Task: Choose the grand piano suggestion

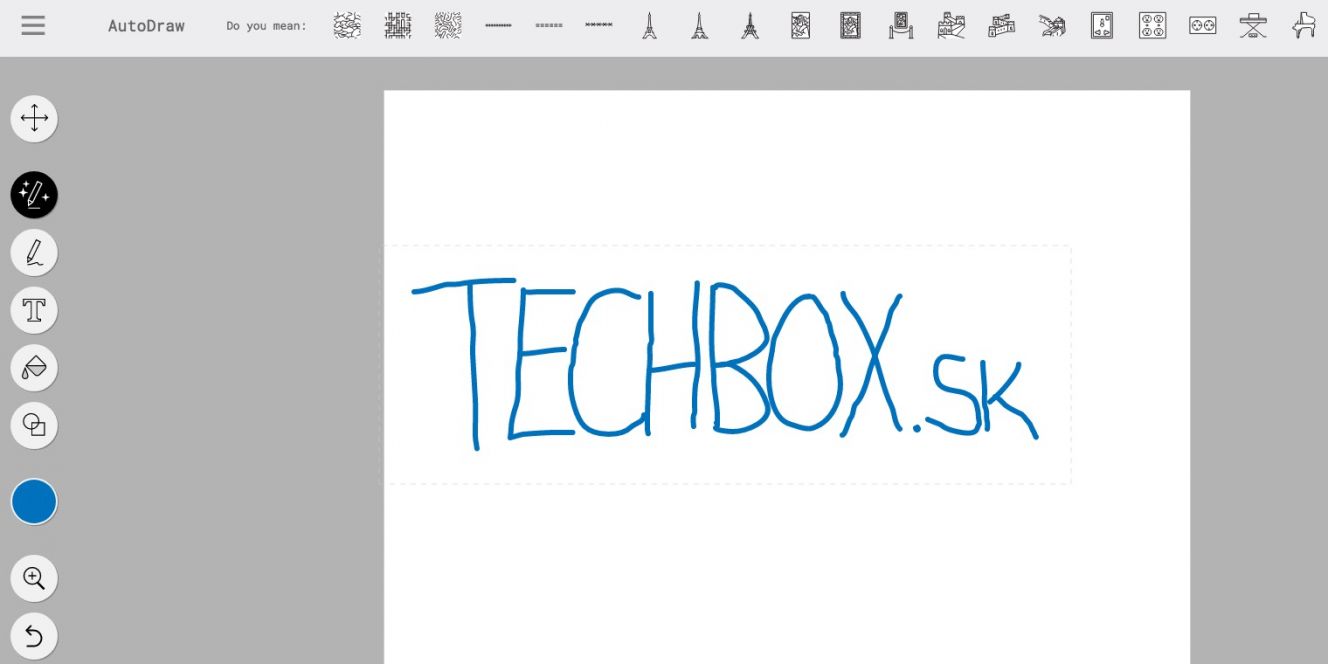Action: point(1304,25)
